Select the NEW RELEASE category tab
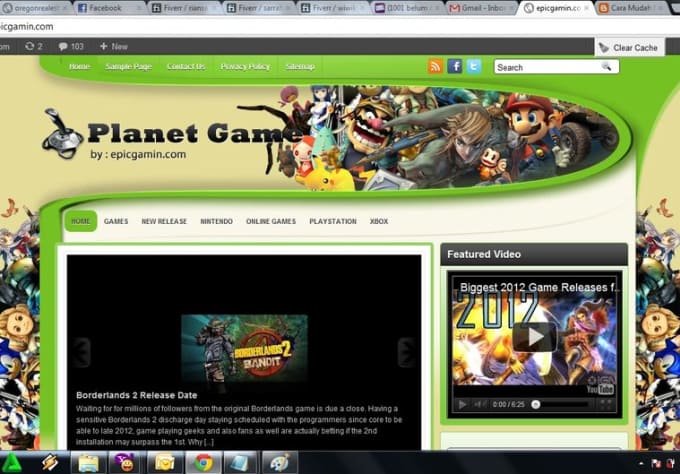Screen dimensions: 680x474 click(x=164, y=222)
